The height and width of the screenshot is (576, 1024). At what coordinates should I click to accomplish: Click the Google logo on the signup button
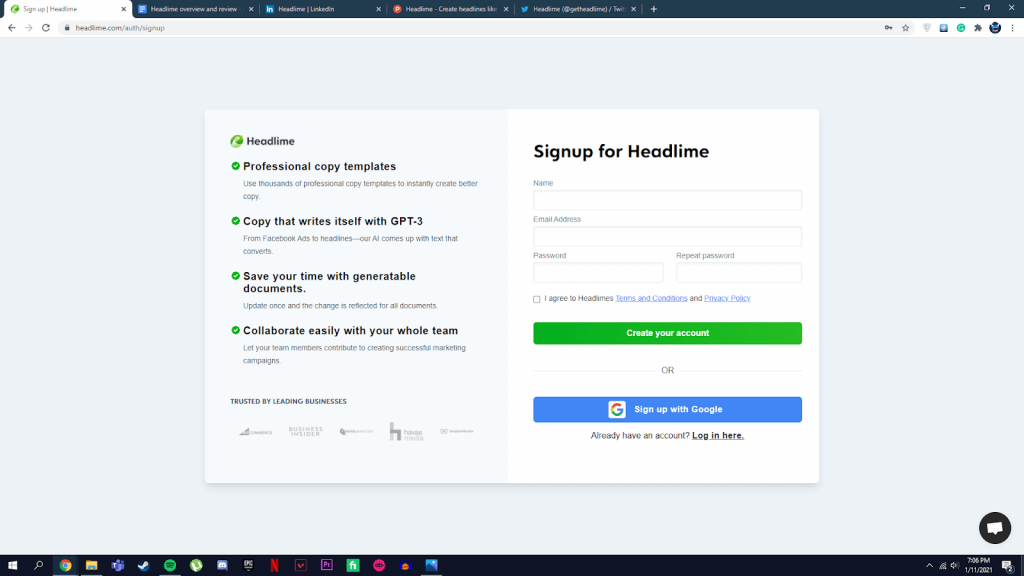(x=617, y=409)
